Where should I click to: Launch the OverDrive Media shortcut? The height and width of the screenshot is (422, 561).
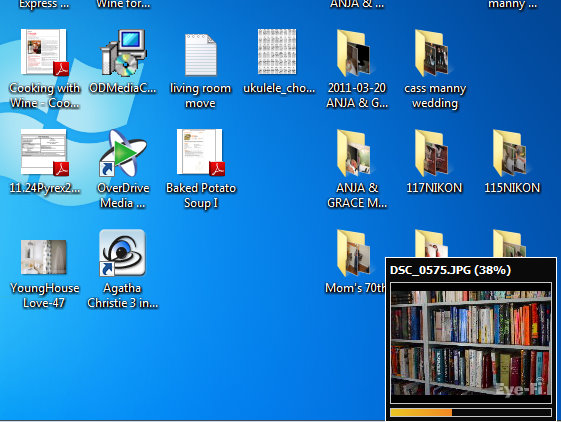pos(122,153)
